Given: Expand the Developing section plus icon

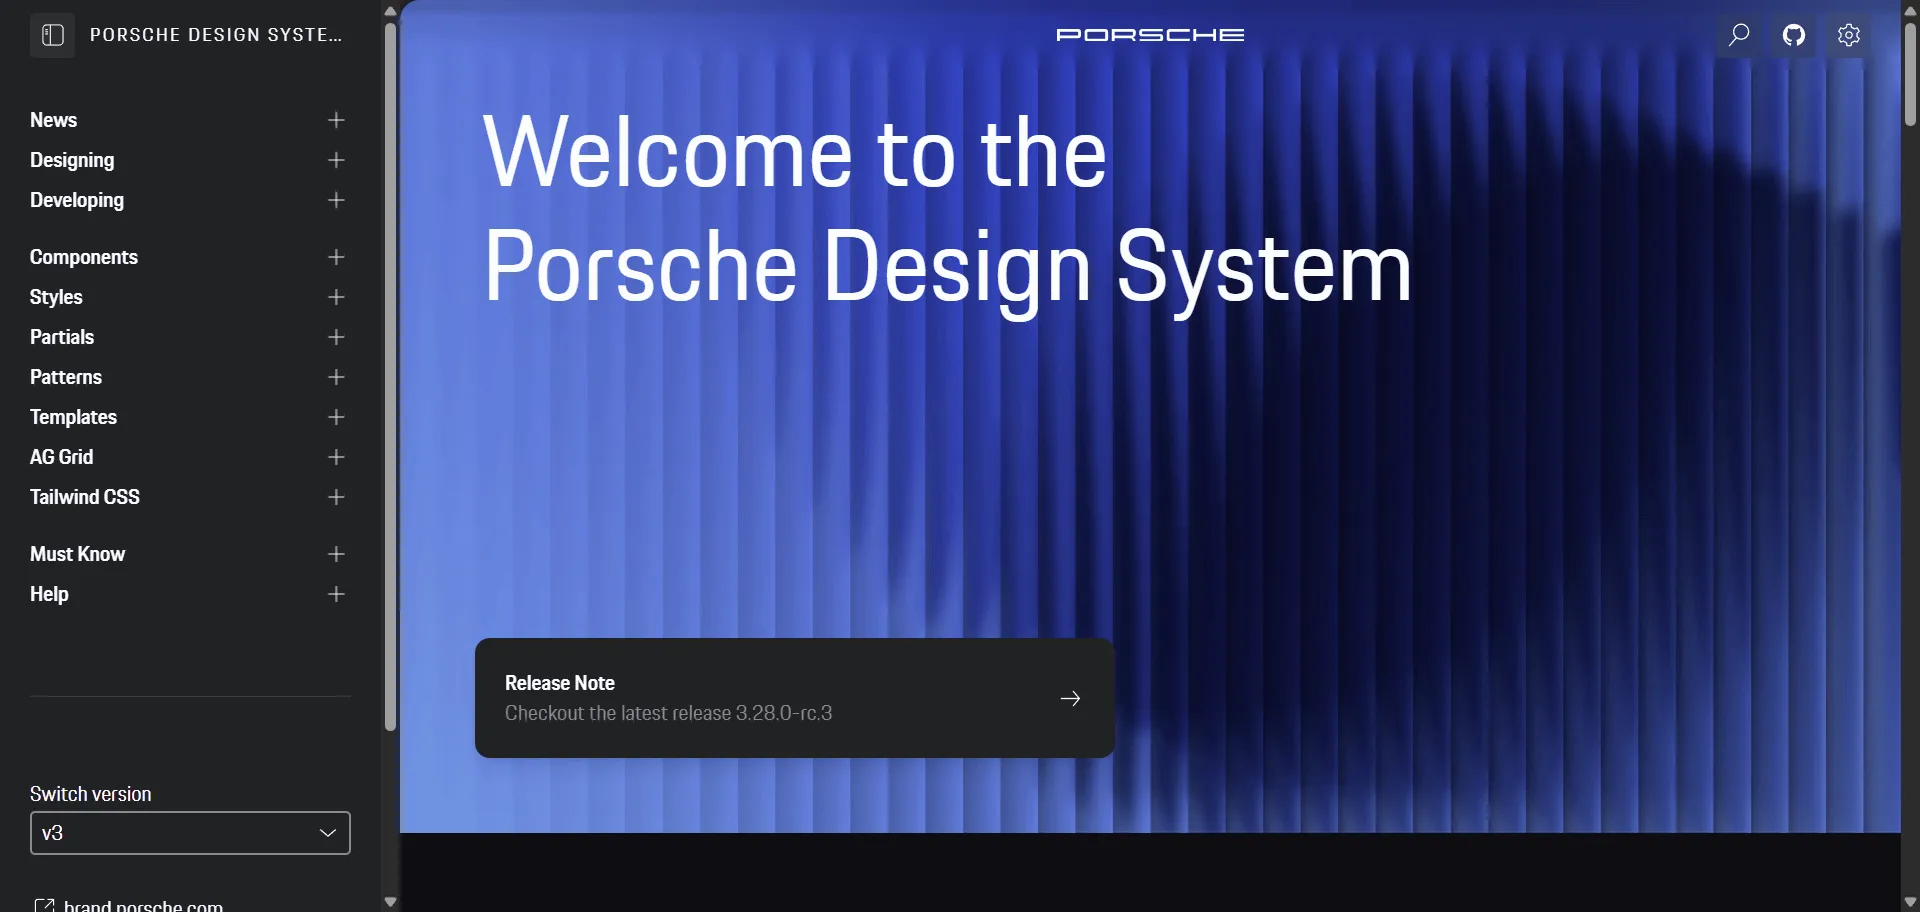Looking at the screenshot, I should click(336, 200).
